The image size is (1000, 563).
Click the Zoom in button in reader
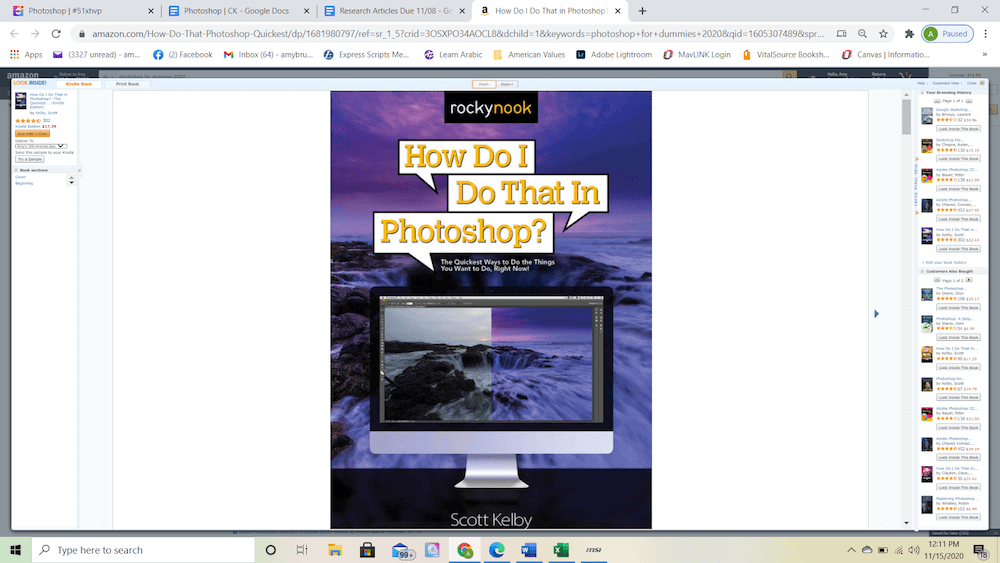(506, 84)
